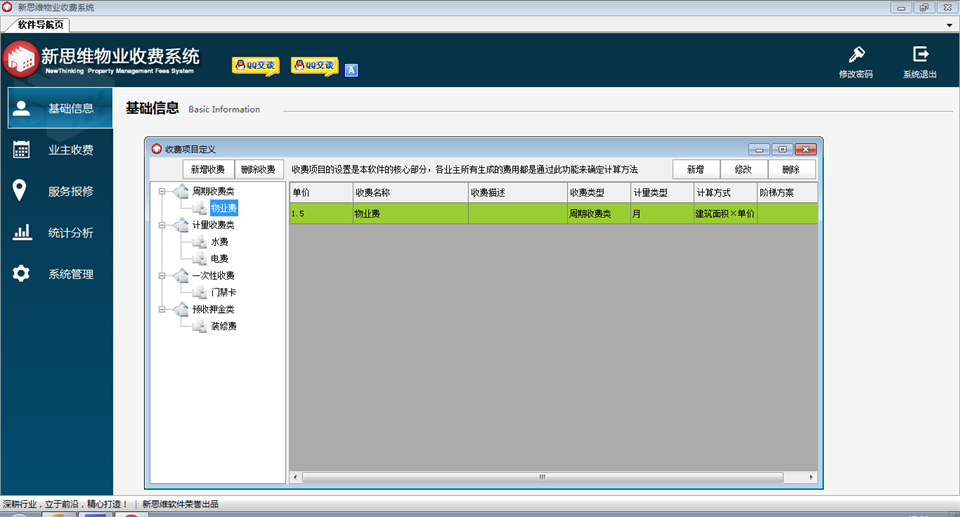Select the 基础信息 sidebar menu item
Image resolution: width=960 pixels, height=517 pixels.
pyautogui.click(x=60, y=108)
